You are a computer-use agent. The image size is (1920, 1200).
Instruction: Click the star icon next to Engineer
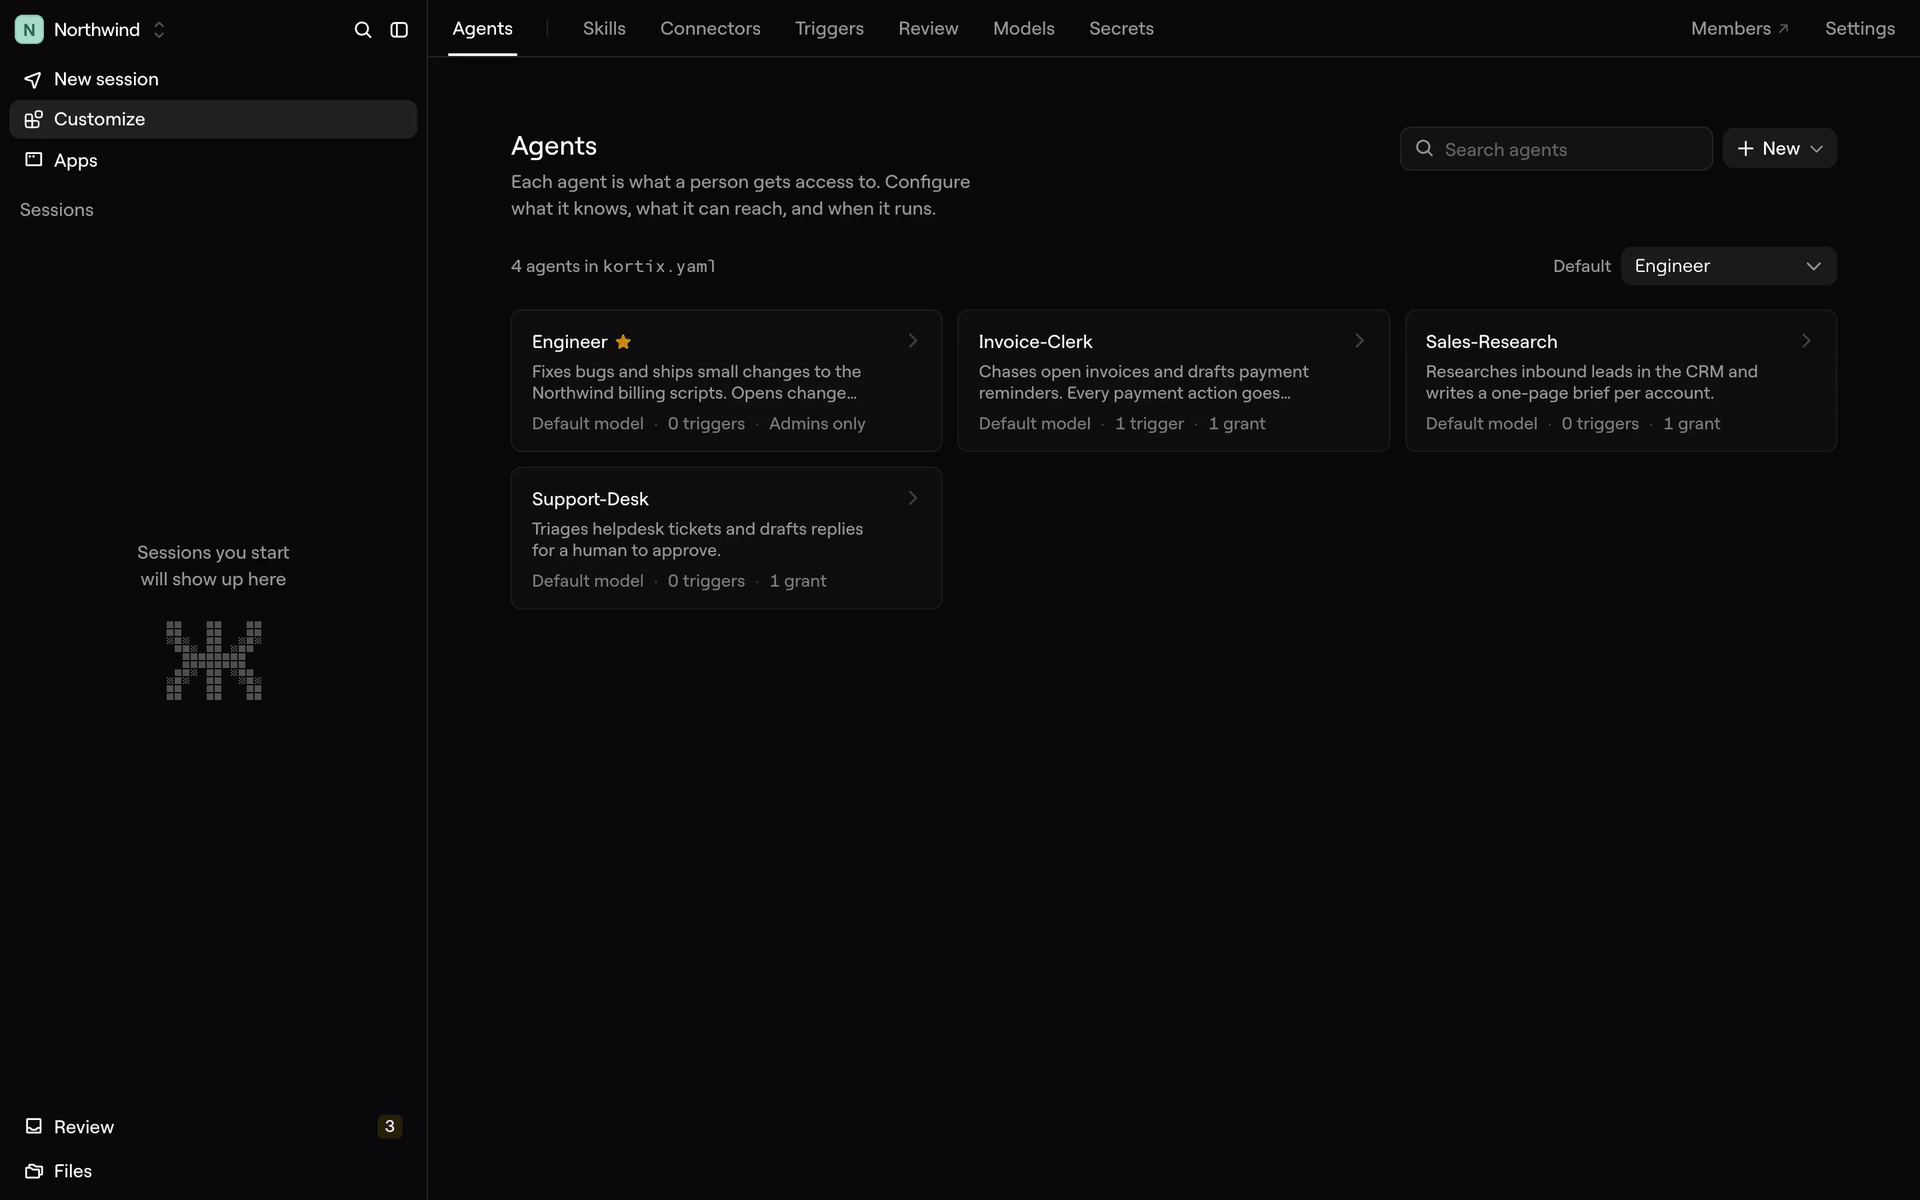[x=623, y=342]
